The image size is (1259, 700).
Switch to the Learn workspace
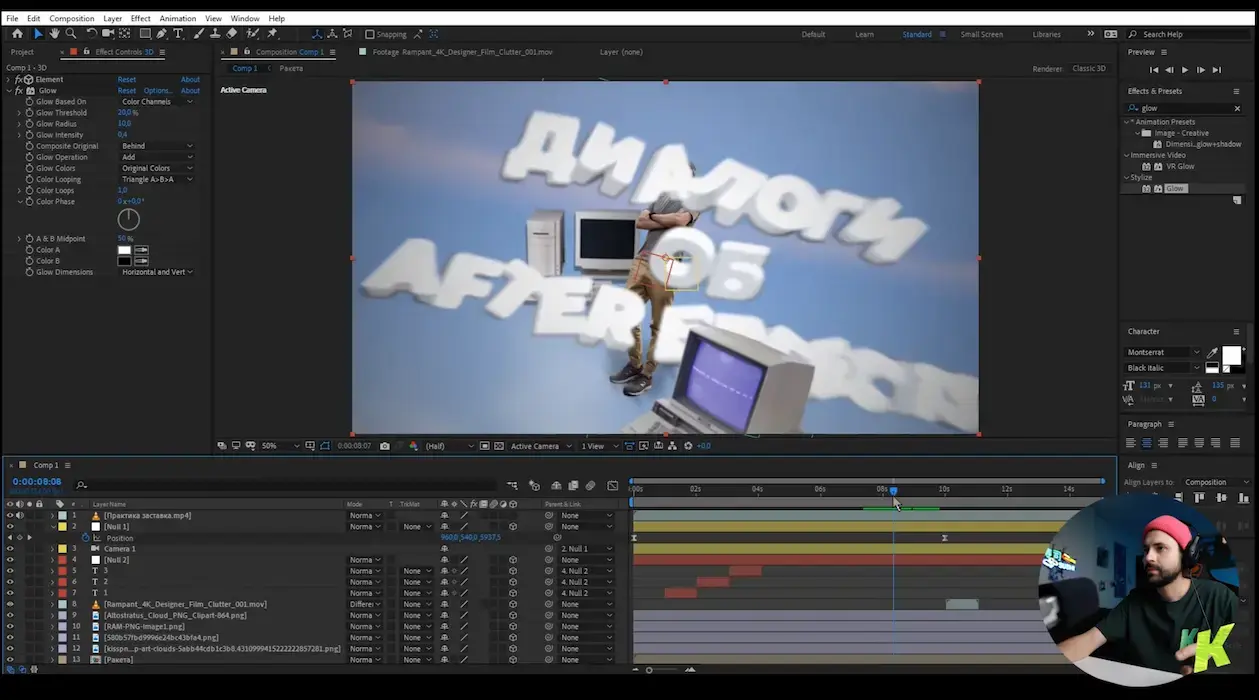864,34
